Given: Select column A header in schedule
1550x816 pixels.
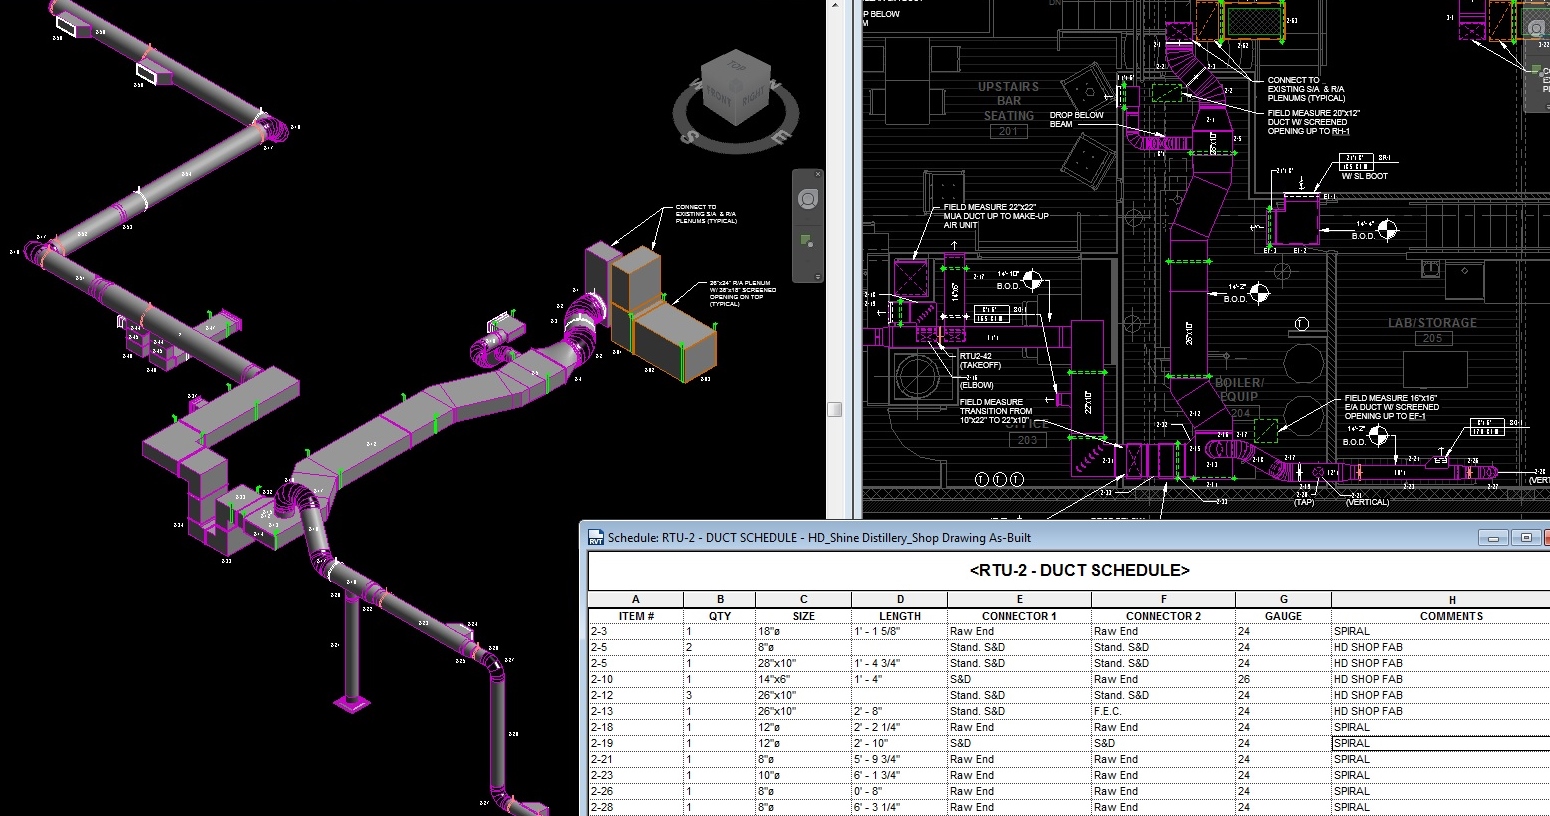Looking at the screenshot, I should coord(636,600).
